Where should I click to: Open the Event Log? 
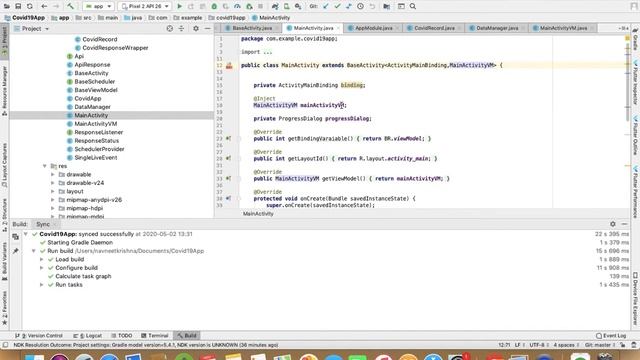pyautogui.click(x=611, y=336)
